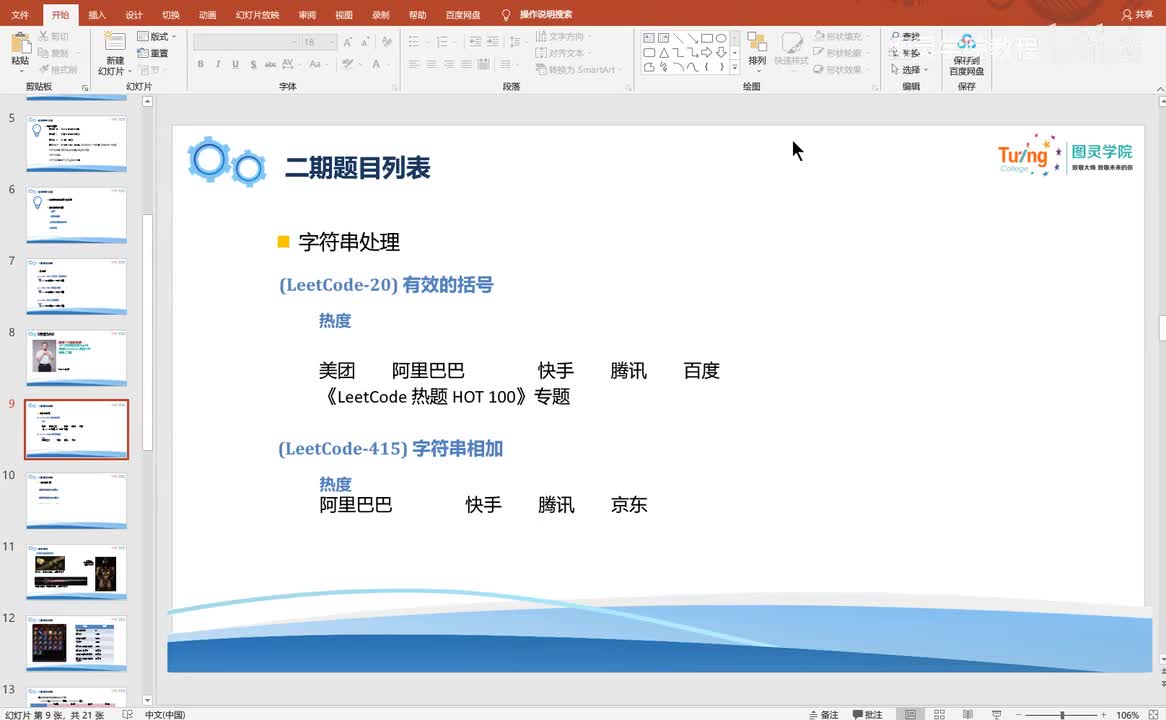1166x720 pixels.
Task: Open Paste options dropdown arrow
Action: (x=20, y=71)
